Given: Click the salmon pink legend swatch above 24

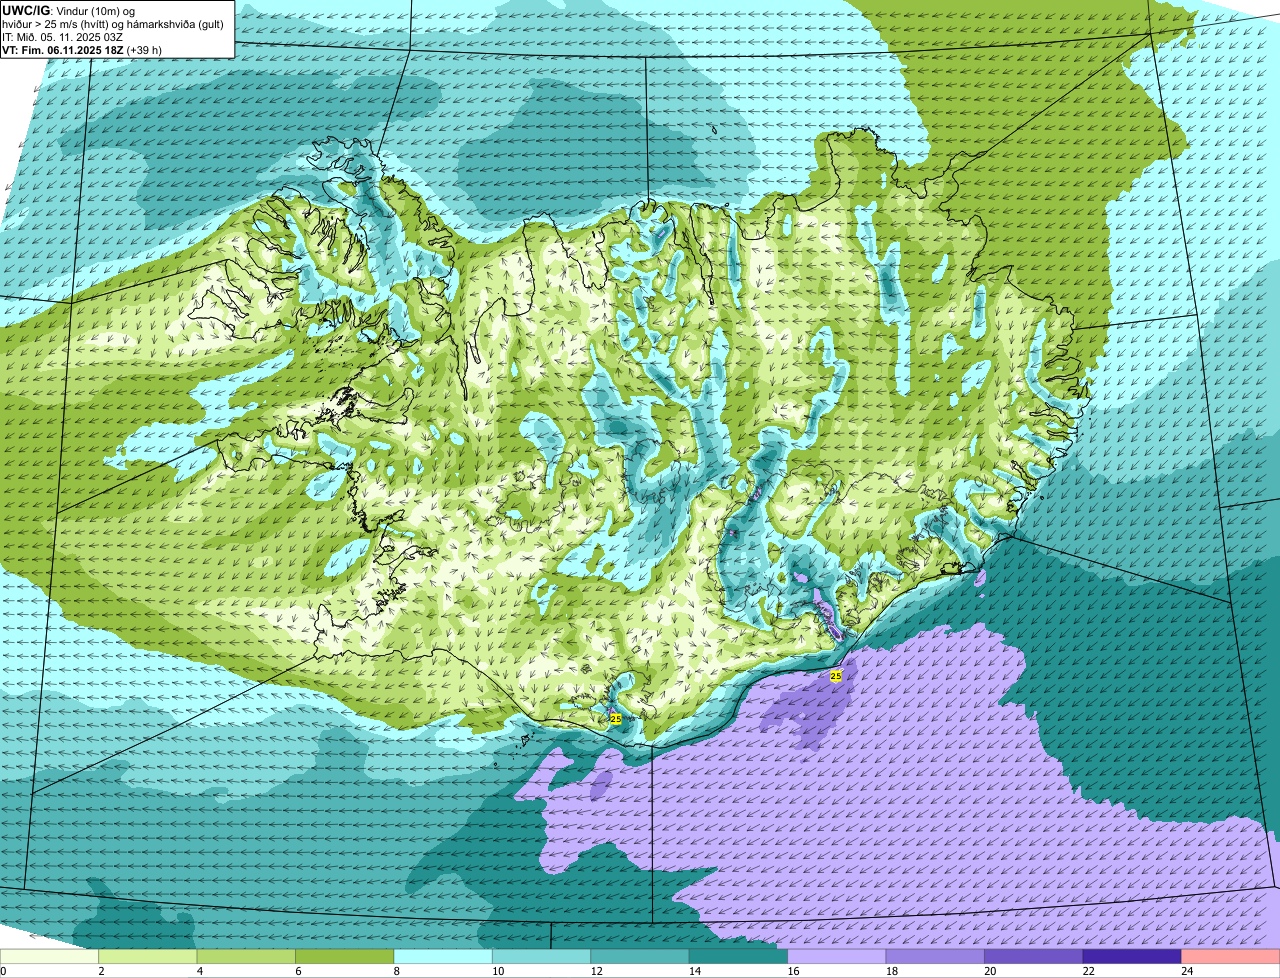Looking at the screenshot, I should tap(1231, 956).
